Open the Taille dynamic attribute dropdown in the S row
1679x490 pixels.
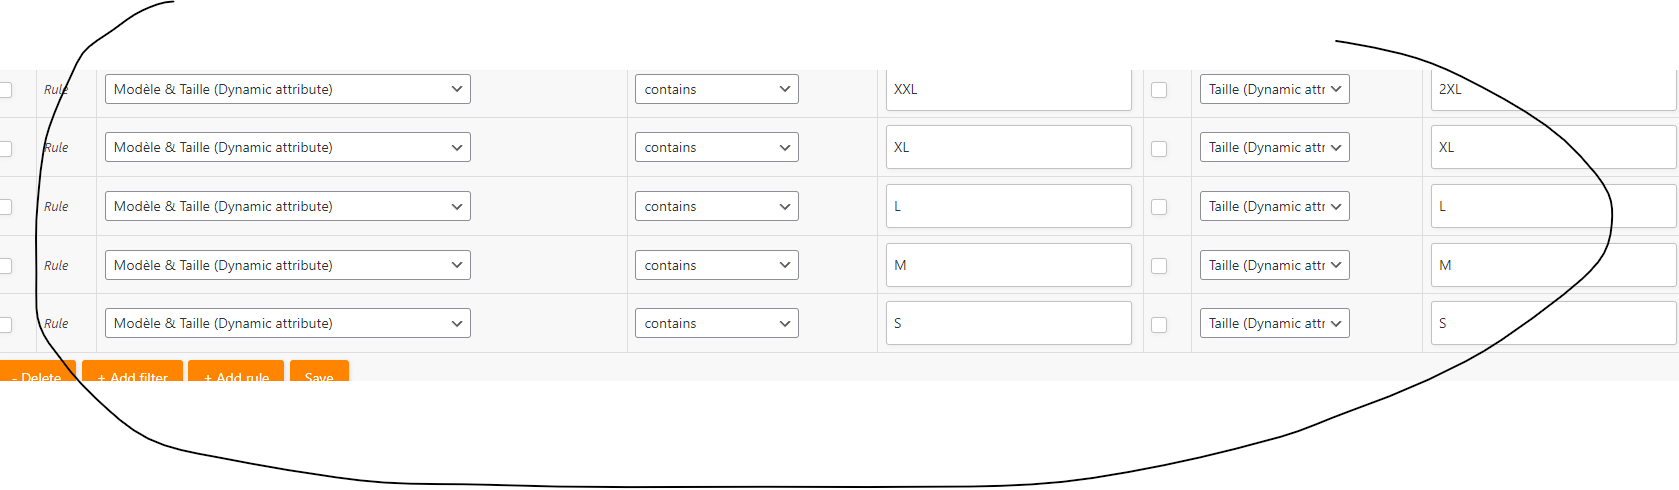(1275, 323)
